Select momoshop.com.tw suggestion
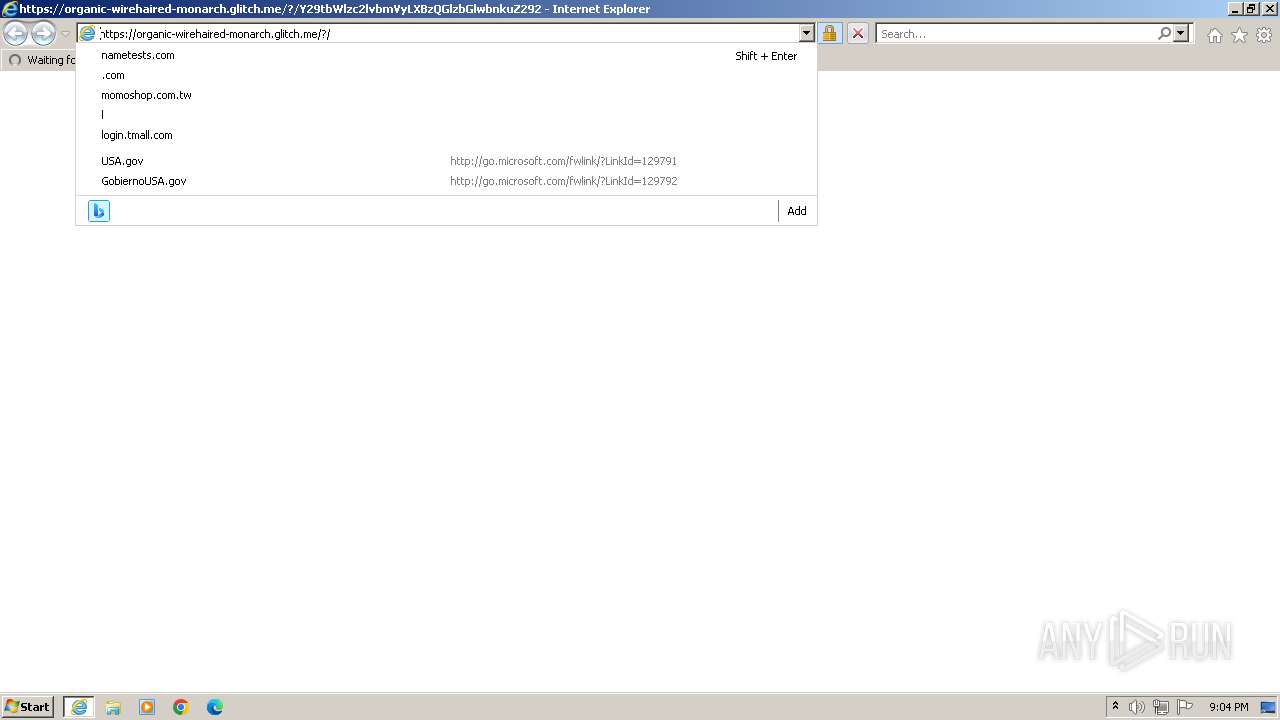Viewport: 1280px width, 720px height. click(446, 95)
